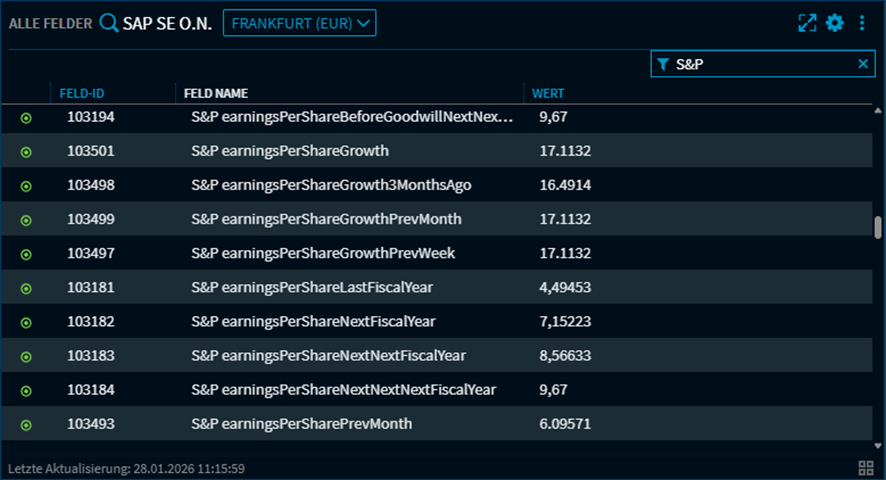Sort by the FELD-ID column header
Viewport: 886px width, 480px height.
click(82, 93)
